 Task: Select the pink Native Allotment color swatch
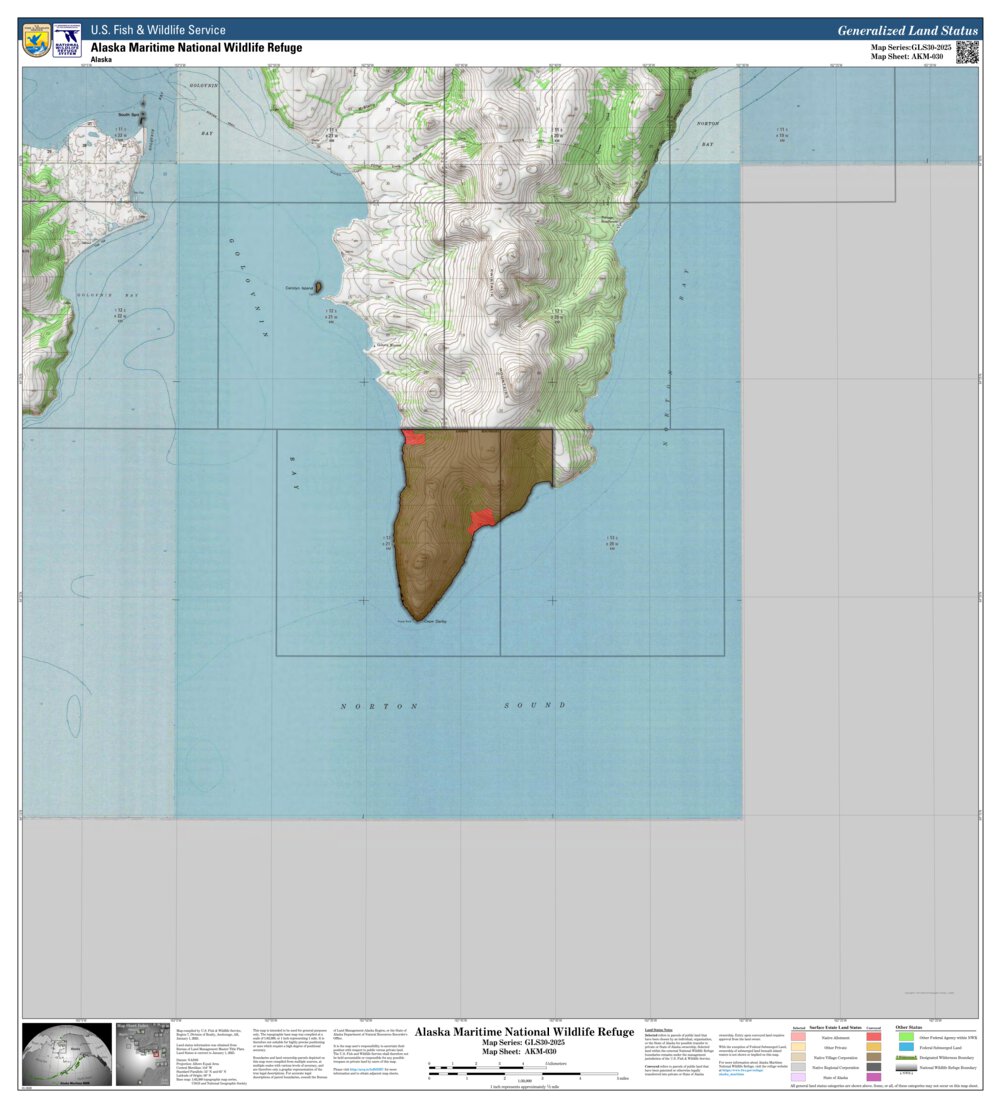[798, 1036]
